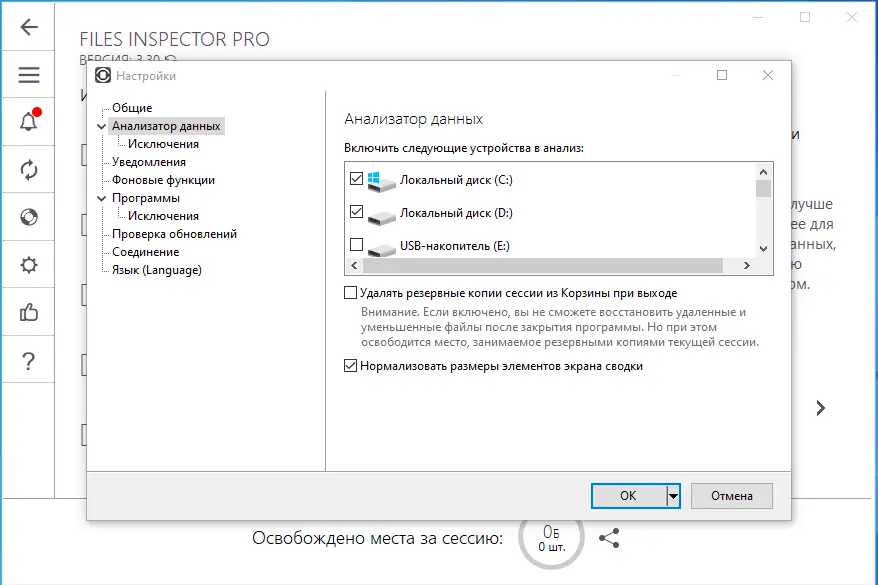Screen dimensions: 878x585
Task: Select Уведомления settings section
Action: (149, 162)
